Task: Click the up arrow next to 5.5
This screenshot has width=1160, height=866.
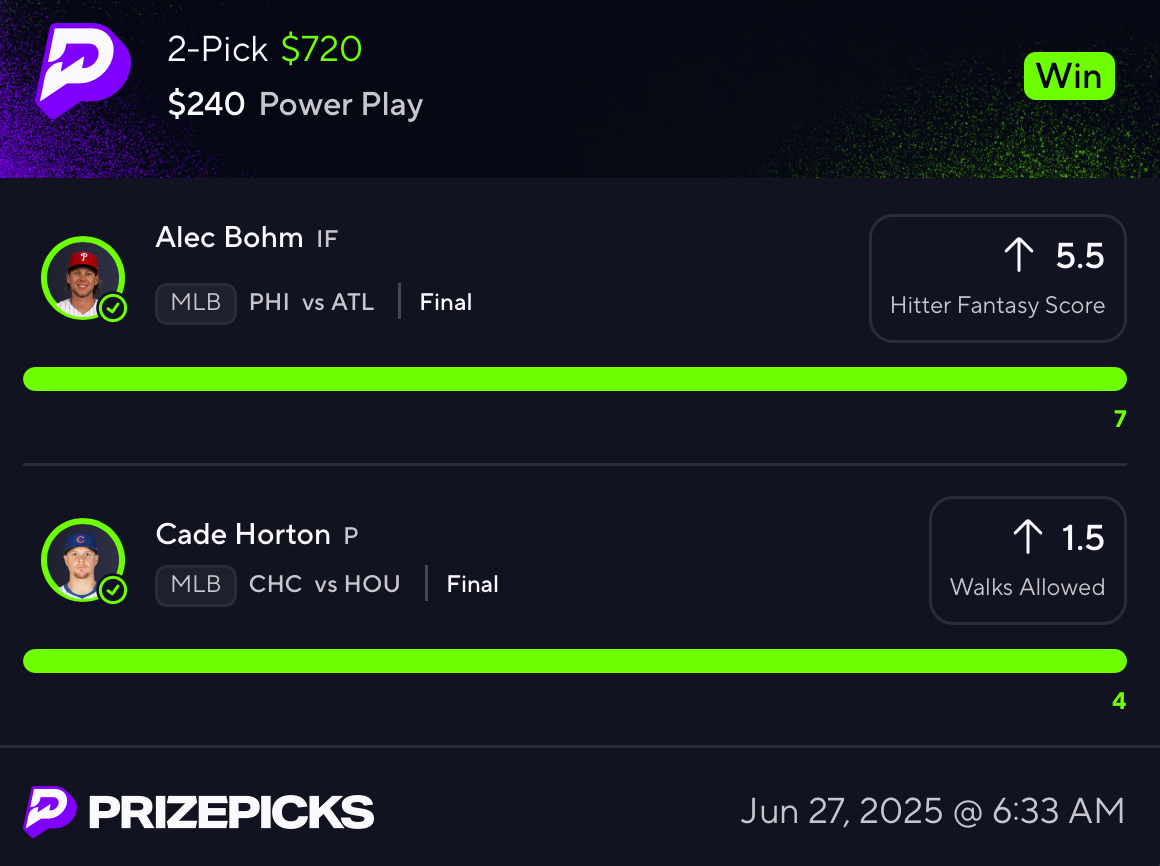Action: click(x=1019, y=254)
